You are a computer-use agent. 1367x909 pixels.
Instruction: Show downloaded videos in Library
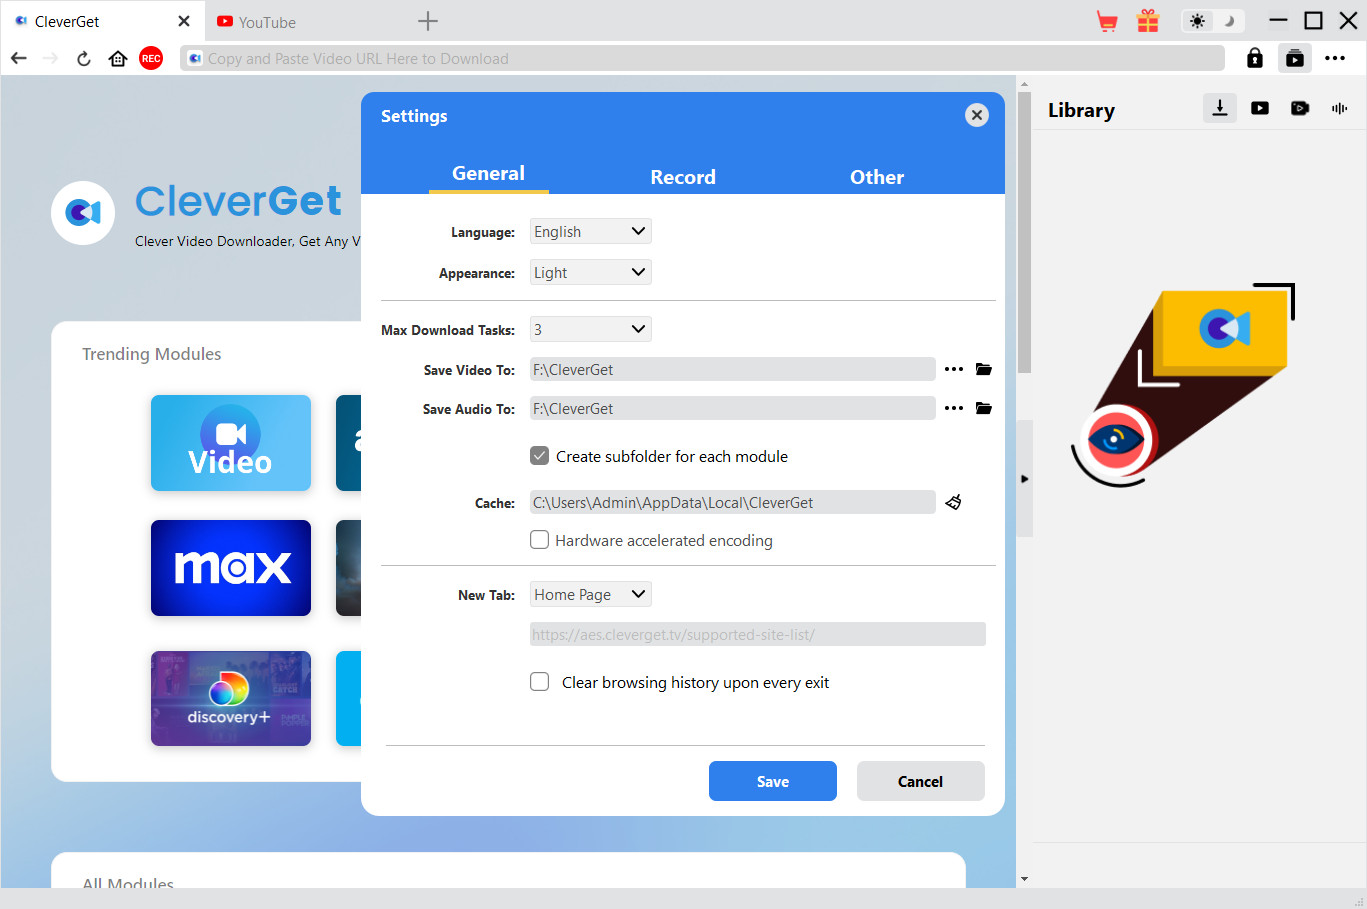coord(1260,108)
